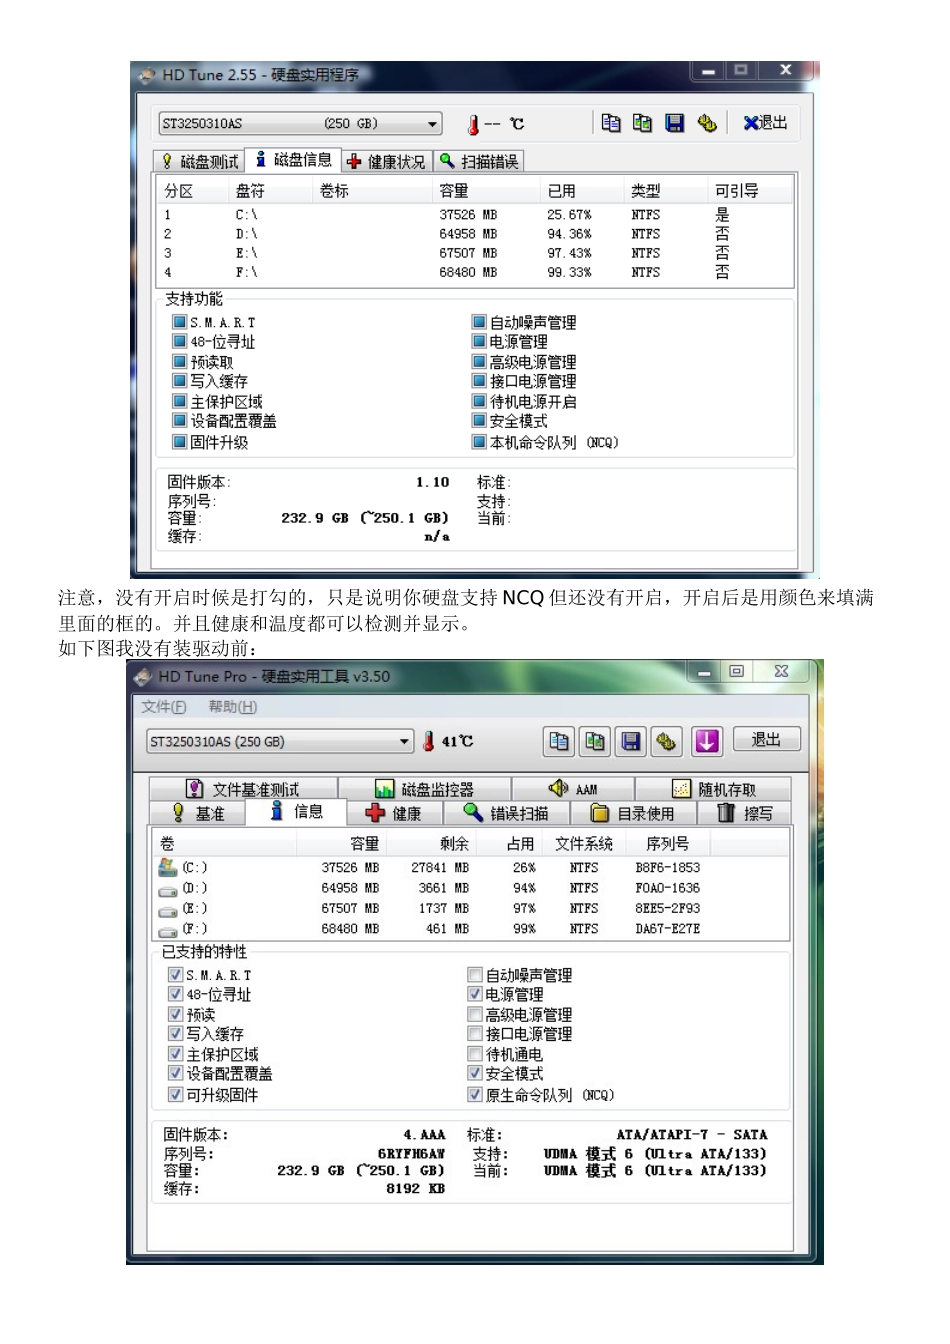This screenshot has width=950, height=1344.
Task: Open 信息 tab in HD Tune Pro
Action: (x=296, y=811)
